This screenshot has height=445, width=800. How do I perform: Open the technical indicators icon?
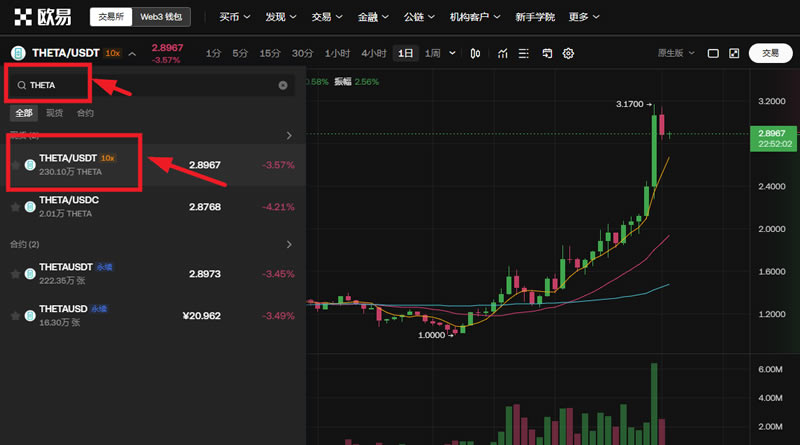pos(501,53)
